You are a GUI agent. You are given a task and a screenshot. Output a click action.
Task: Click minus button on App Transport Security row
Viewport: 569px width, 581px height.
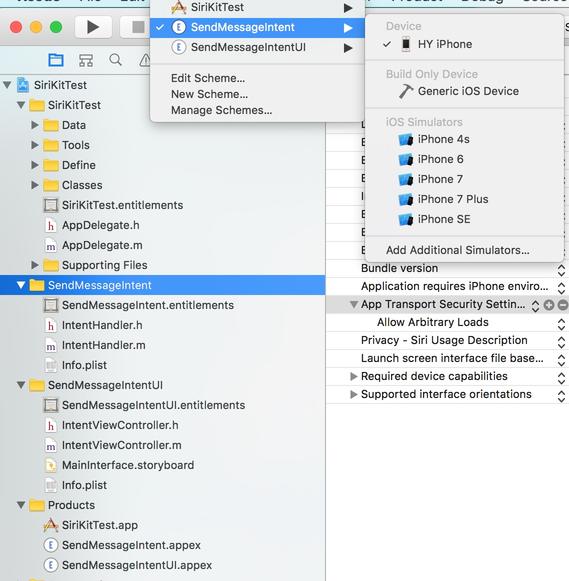pyautogui.click(x=563, y=305)
